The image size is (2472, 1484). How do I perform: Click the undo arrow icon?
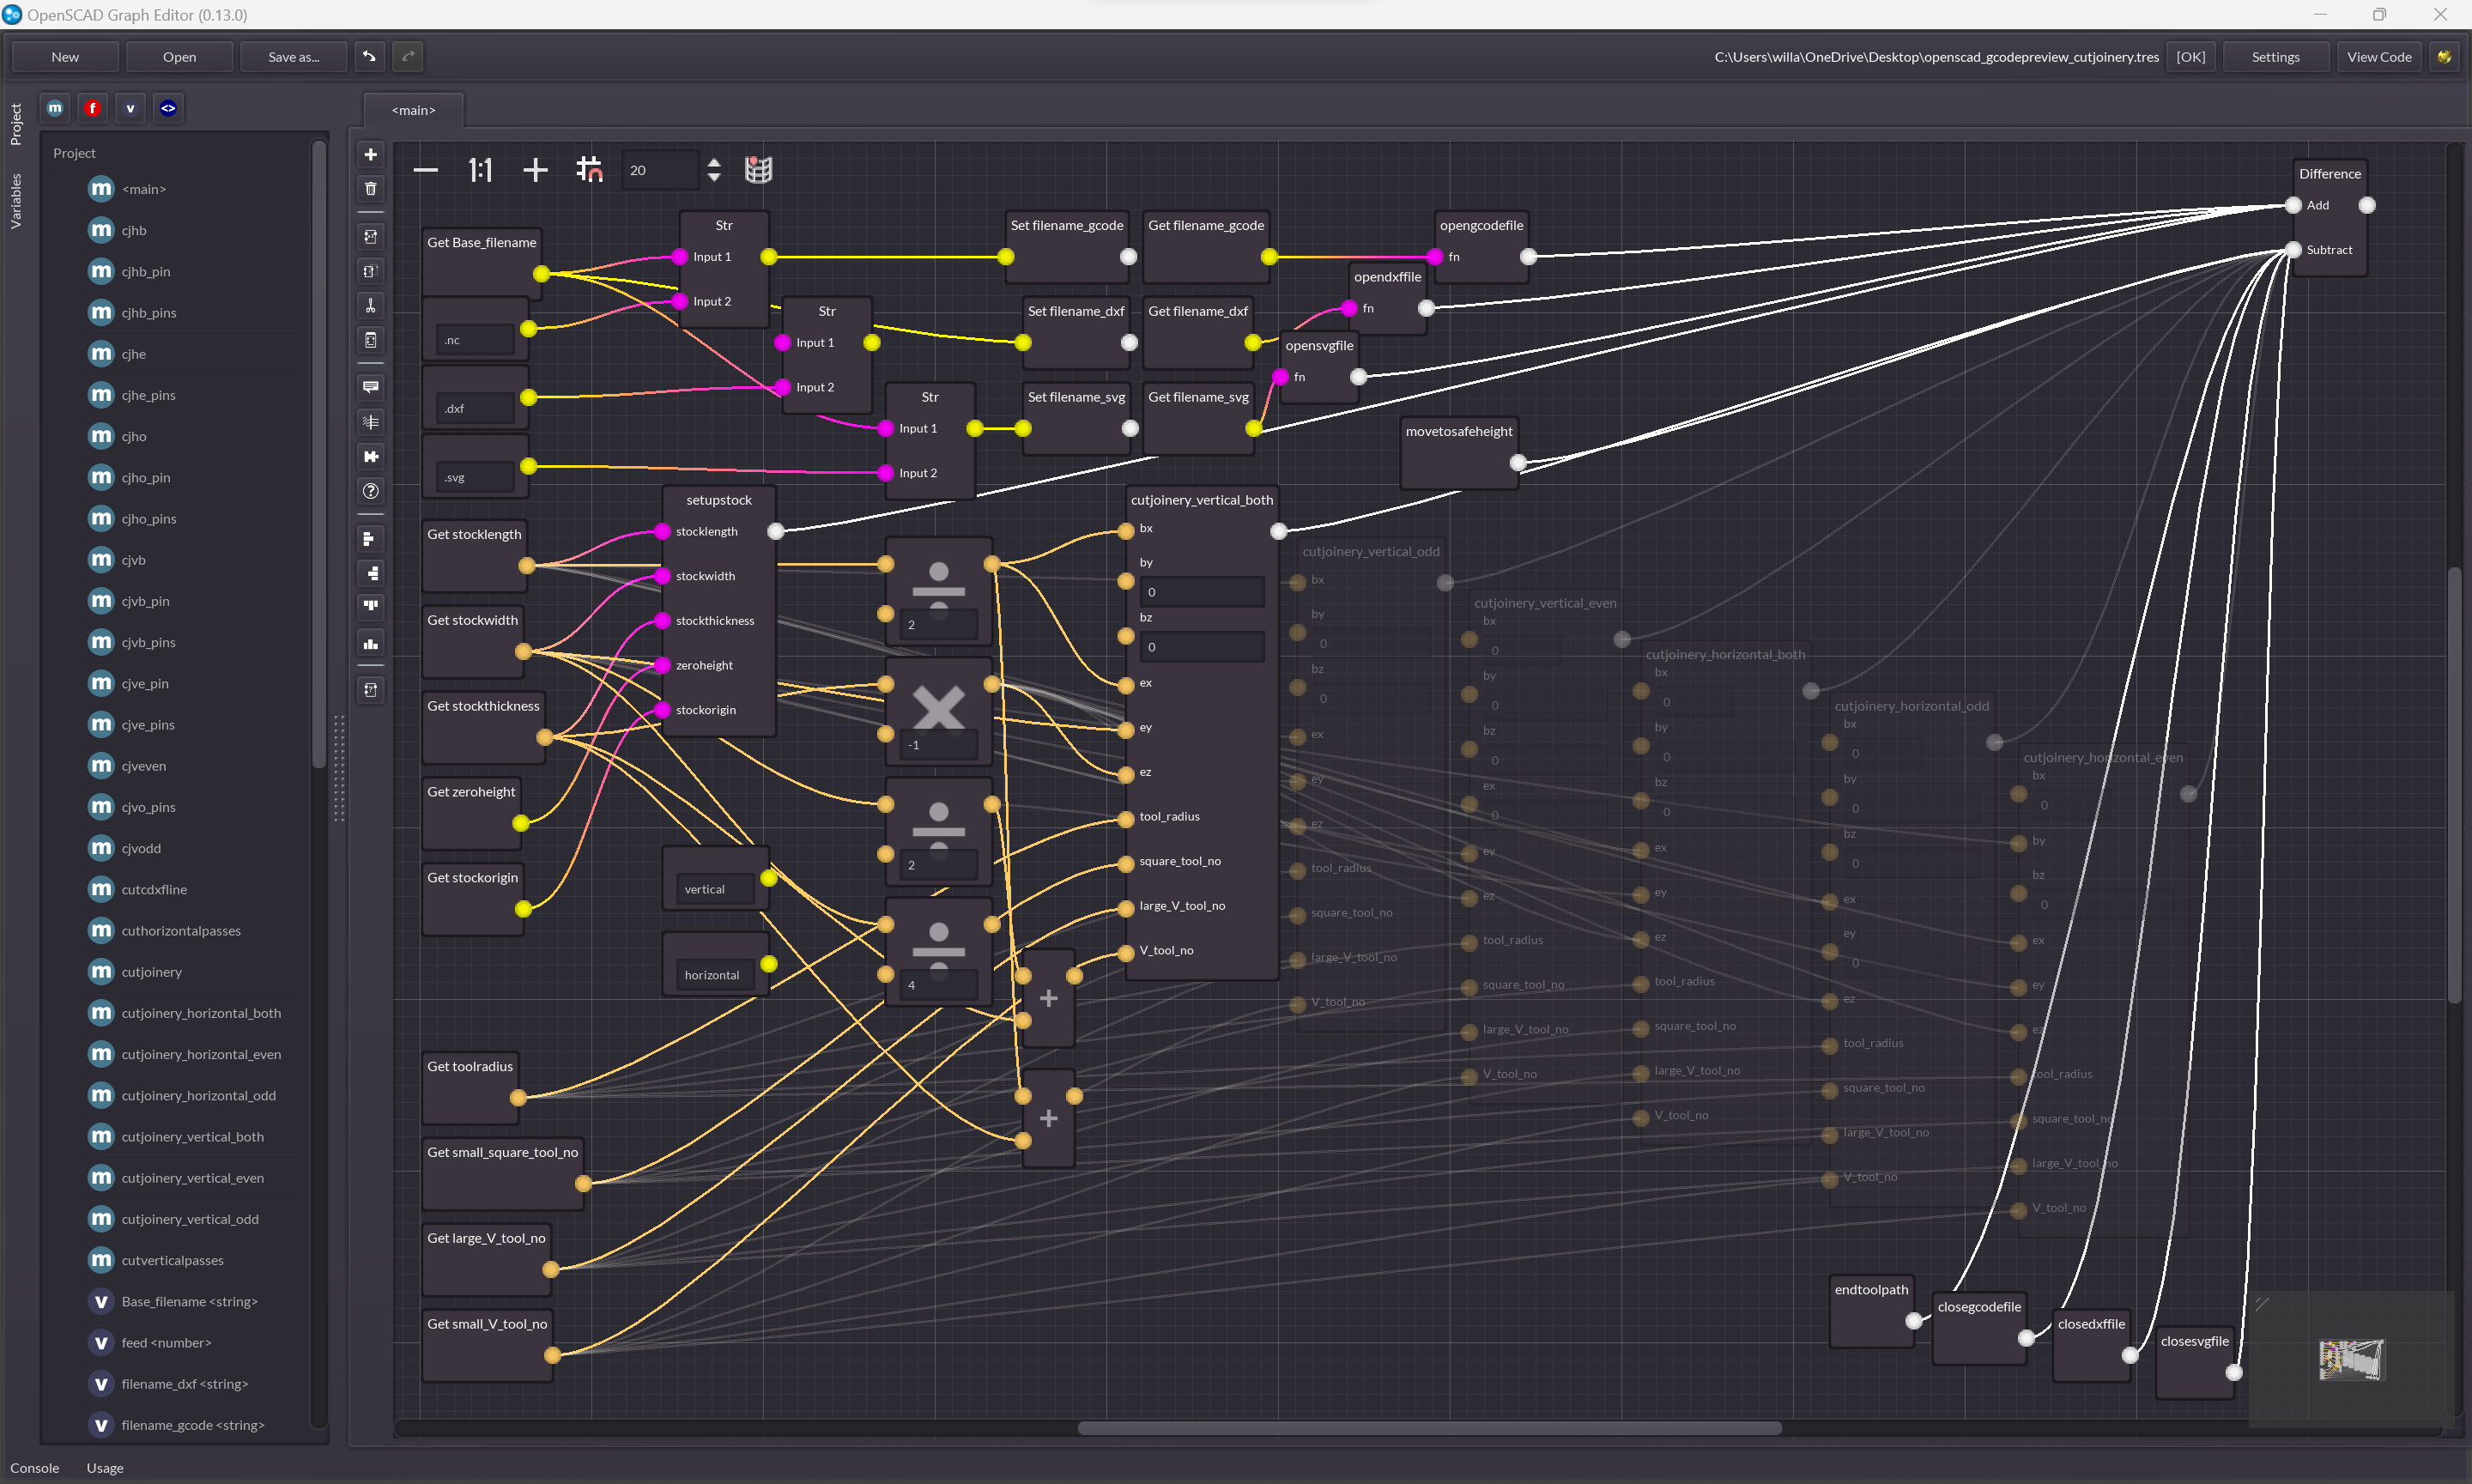click(x=369, y=56)
